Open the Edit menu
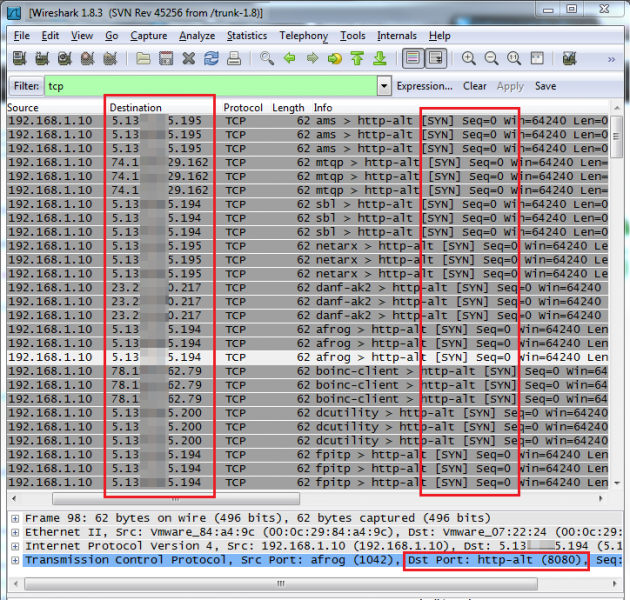This screenshot has width=630, height=600. click(50, 36)
